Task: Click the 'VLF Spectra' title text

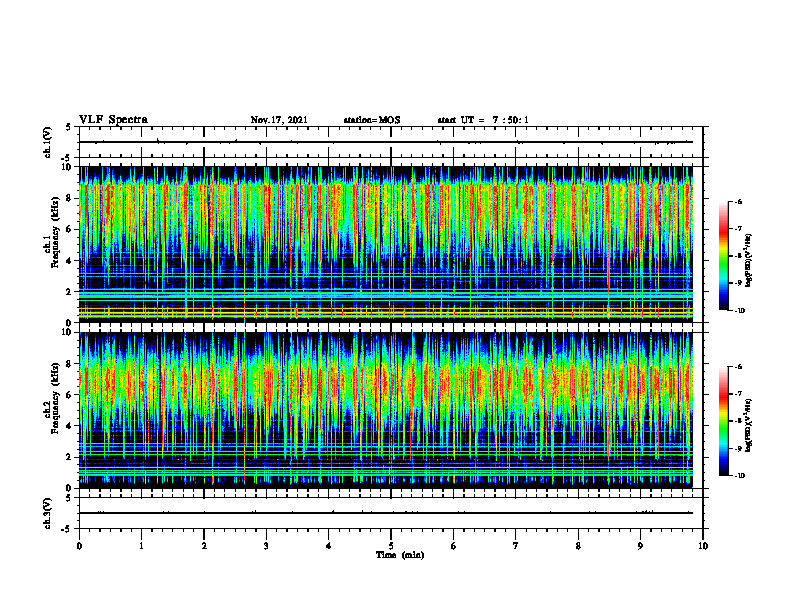Action: [x=113, y=120]
